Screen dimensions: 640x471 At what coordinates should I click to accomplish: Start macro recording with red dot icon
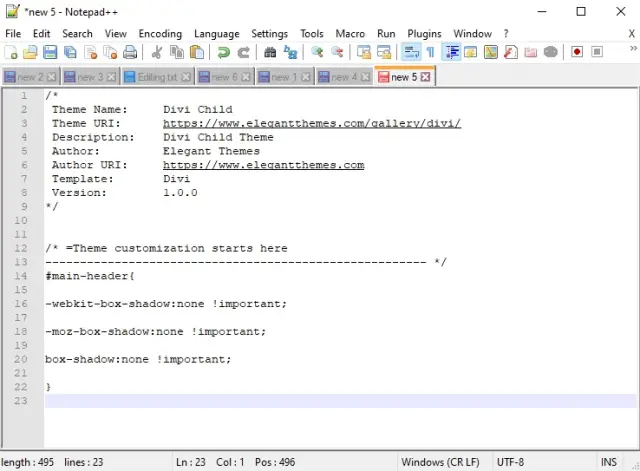pos(577,52)
